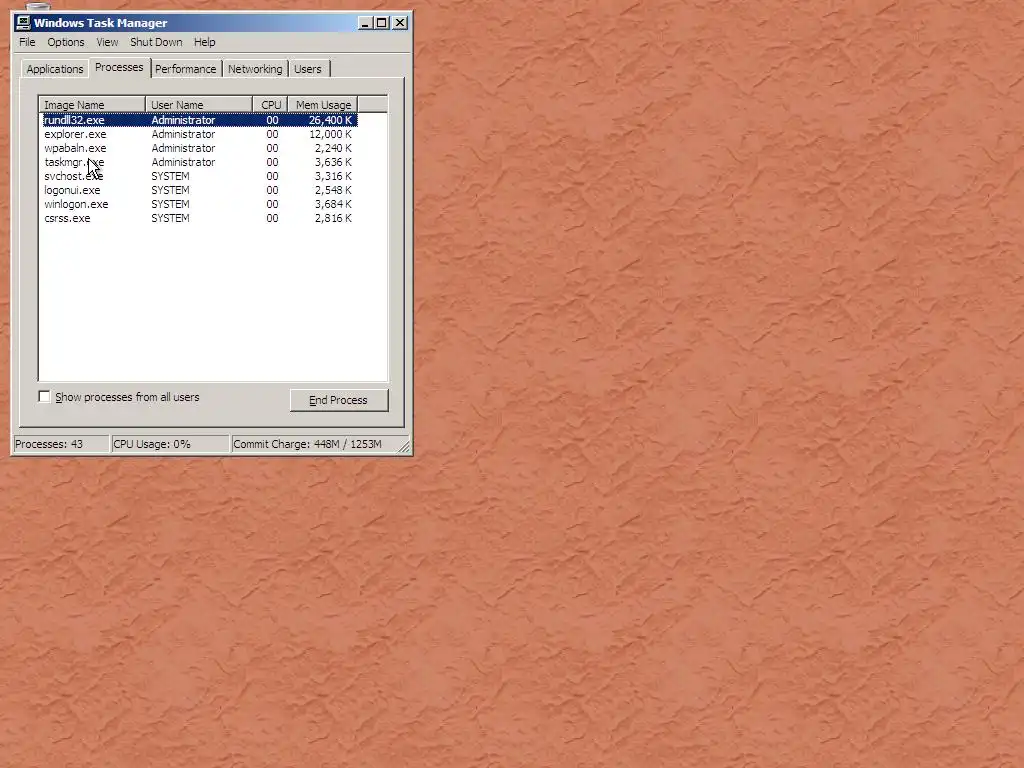Screen dimensions: 1024x768
Task: Select the rundll32.exe process row
Action: (x=199, y=120)
